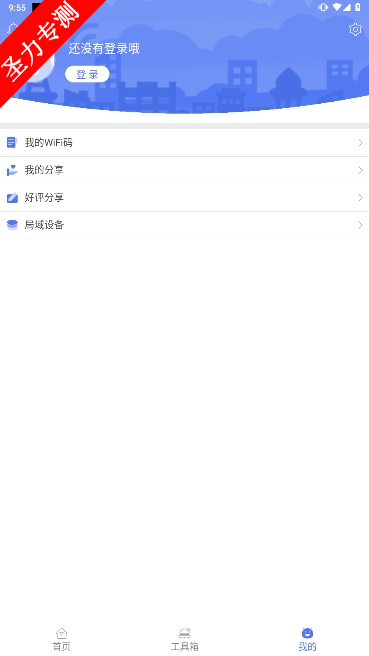Expand the 我的WiFi码 row chevron

pos(360,143)
